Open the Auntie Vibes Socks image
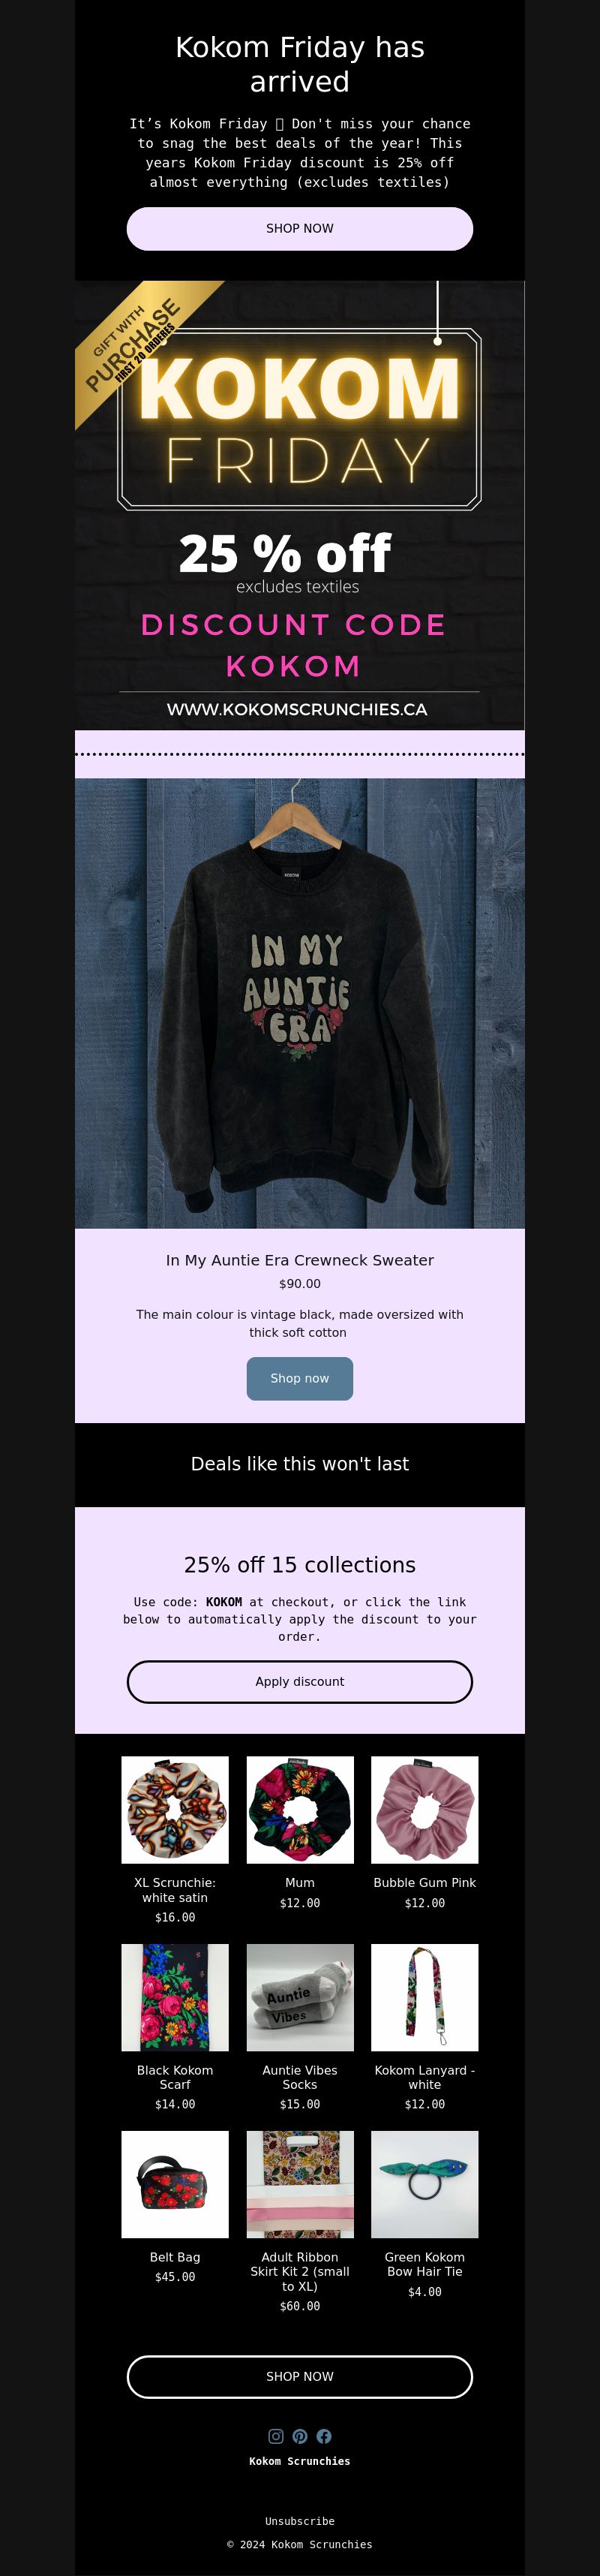Image resolution: width=600 pixels, height=2576 pixels. [300, 1997]
